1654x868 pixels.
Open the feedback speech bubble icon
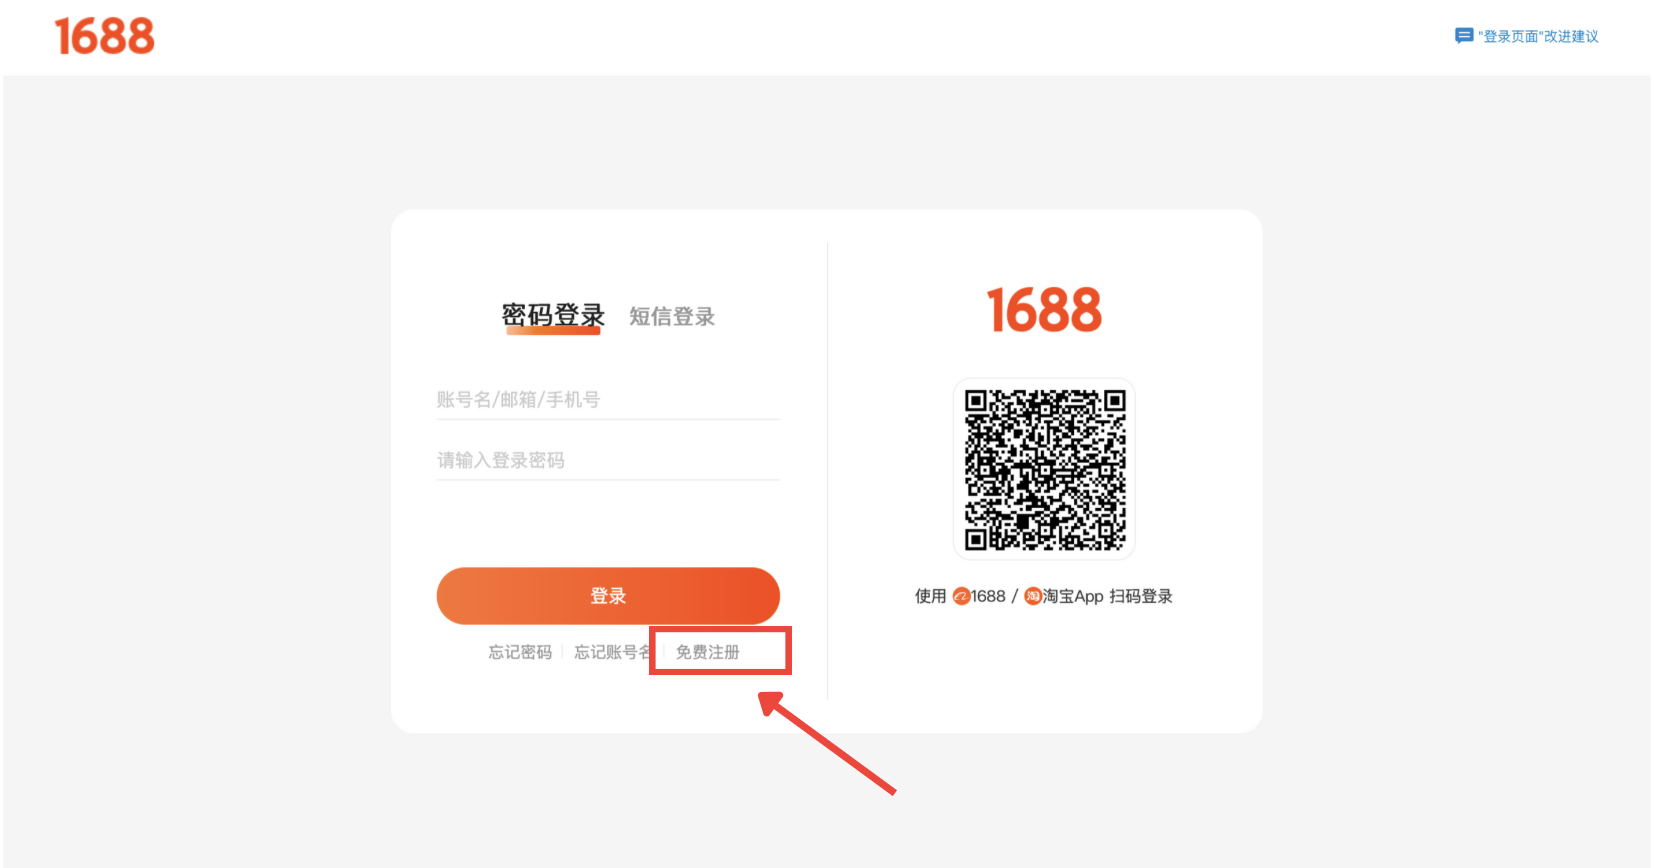tap(1464, 36)
